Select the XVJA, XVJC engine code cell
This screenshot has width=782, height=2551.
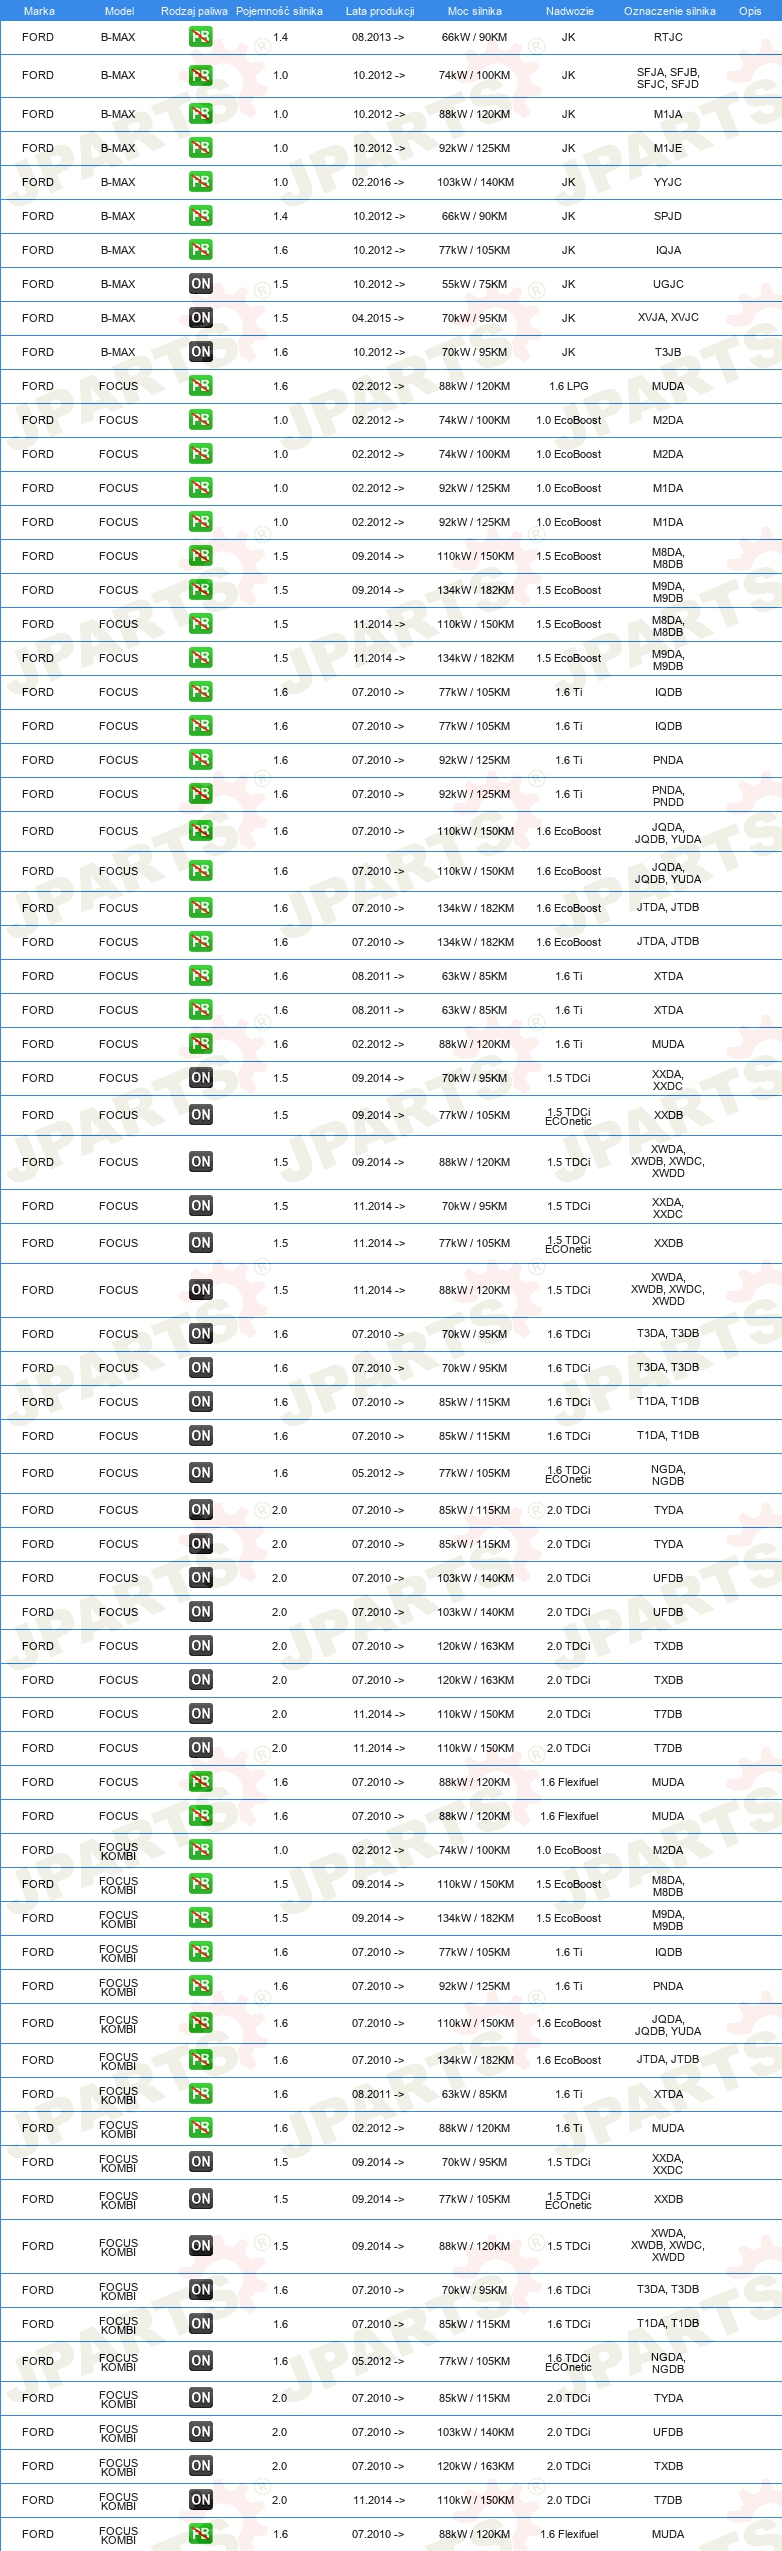point(668,318)
